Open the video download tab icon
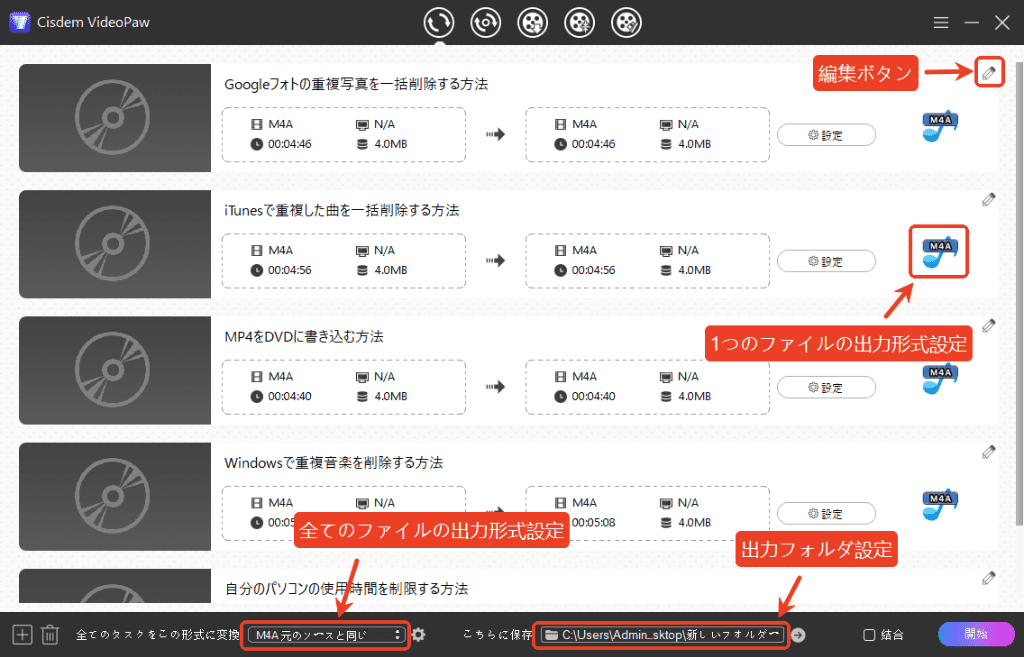 (x=533, y=22)
